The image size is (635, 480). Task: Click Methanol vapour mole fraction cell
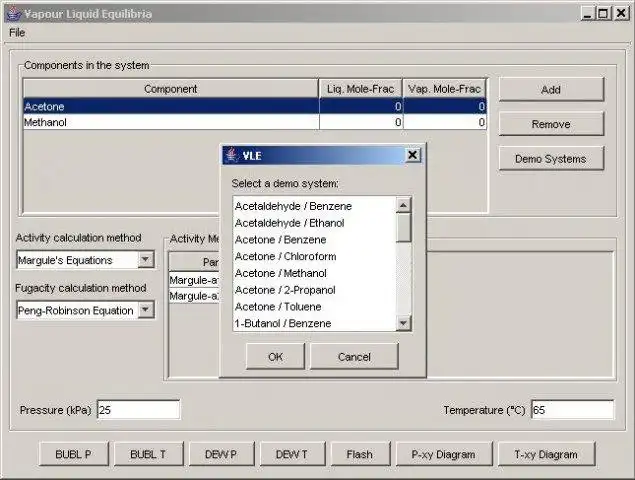coord(445,122)
